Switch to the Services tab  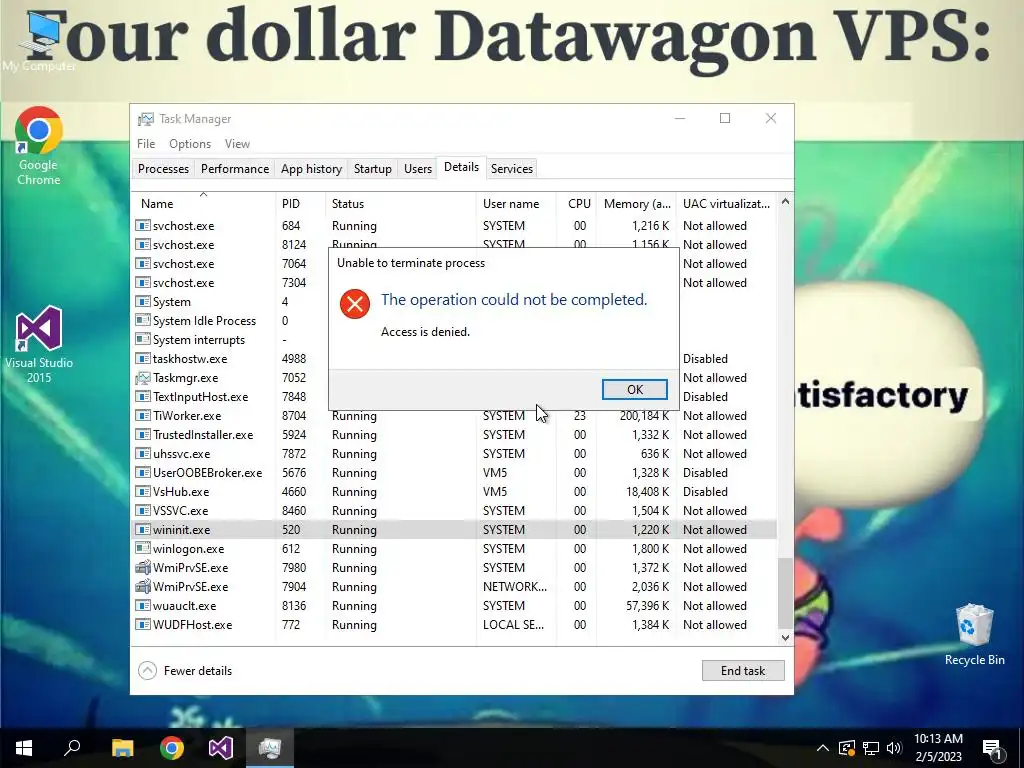pyautogui.click(x=512, y=168)
